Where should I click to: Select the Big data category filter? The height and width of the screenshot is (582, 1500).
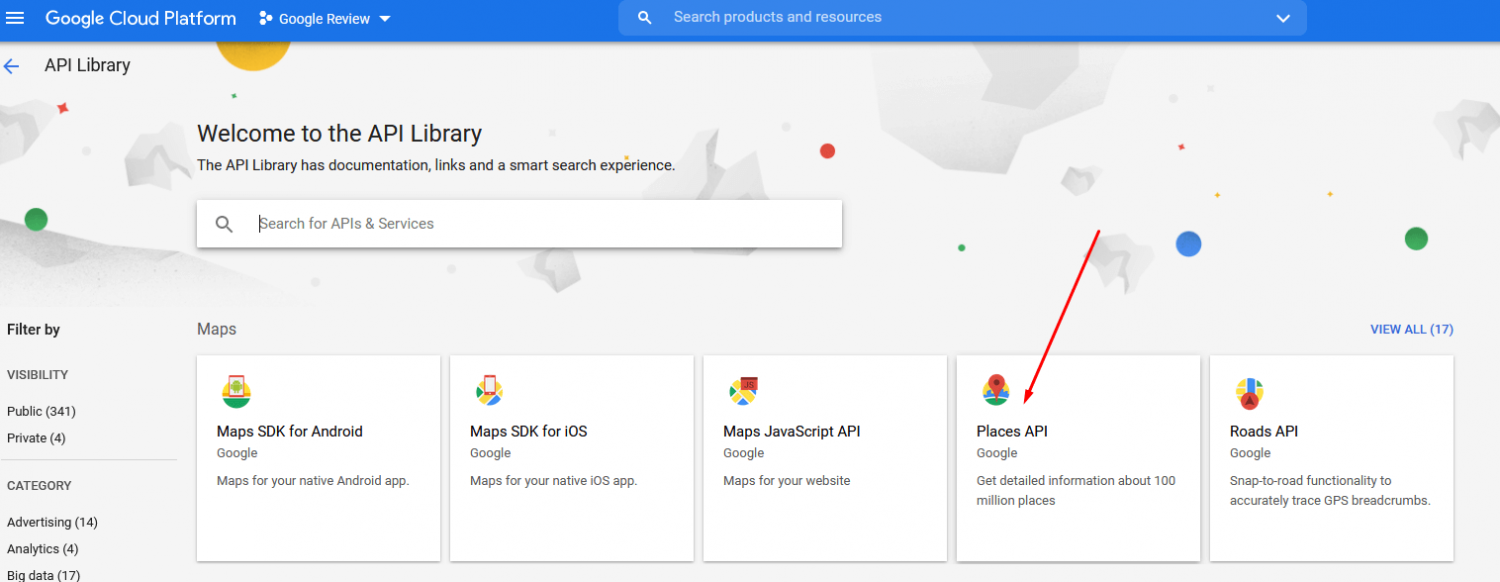pos(43,574)
